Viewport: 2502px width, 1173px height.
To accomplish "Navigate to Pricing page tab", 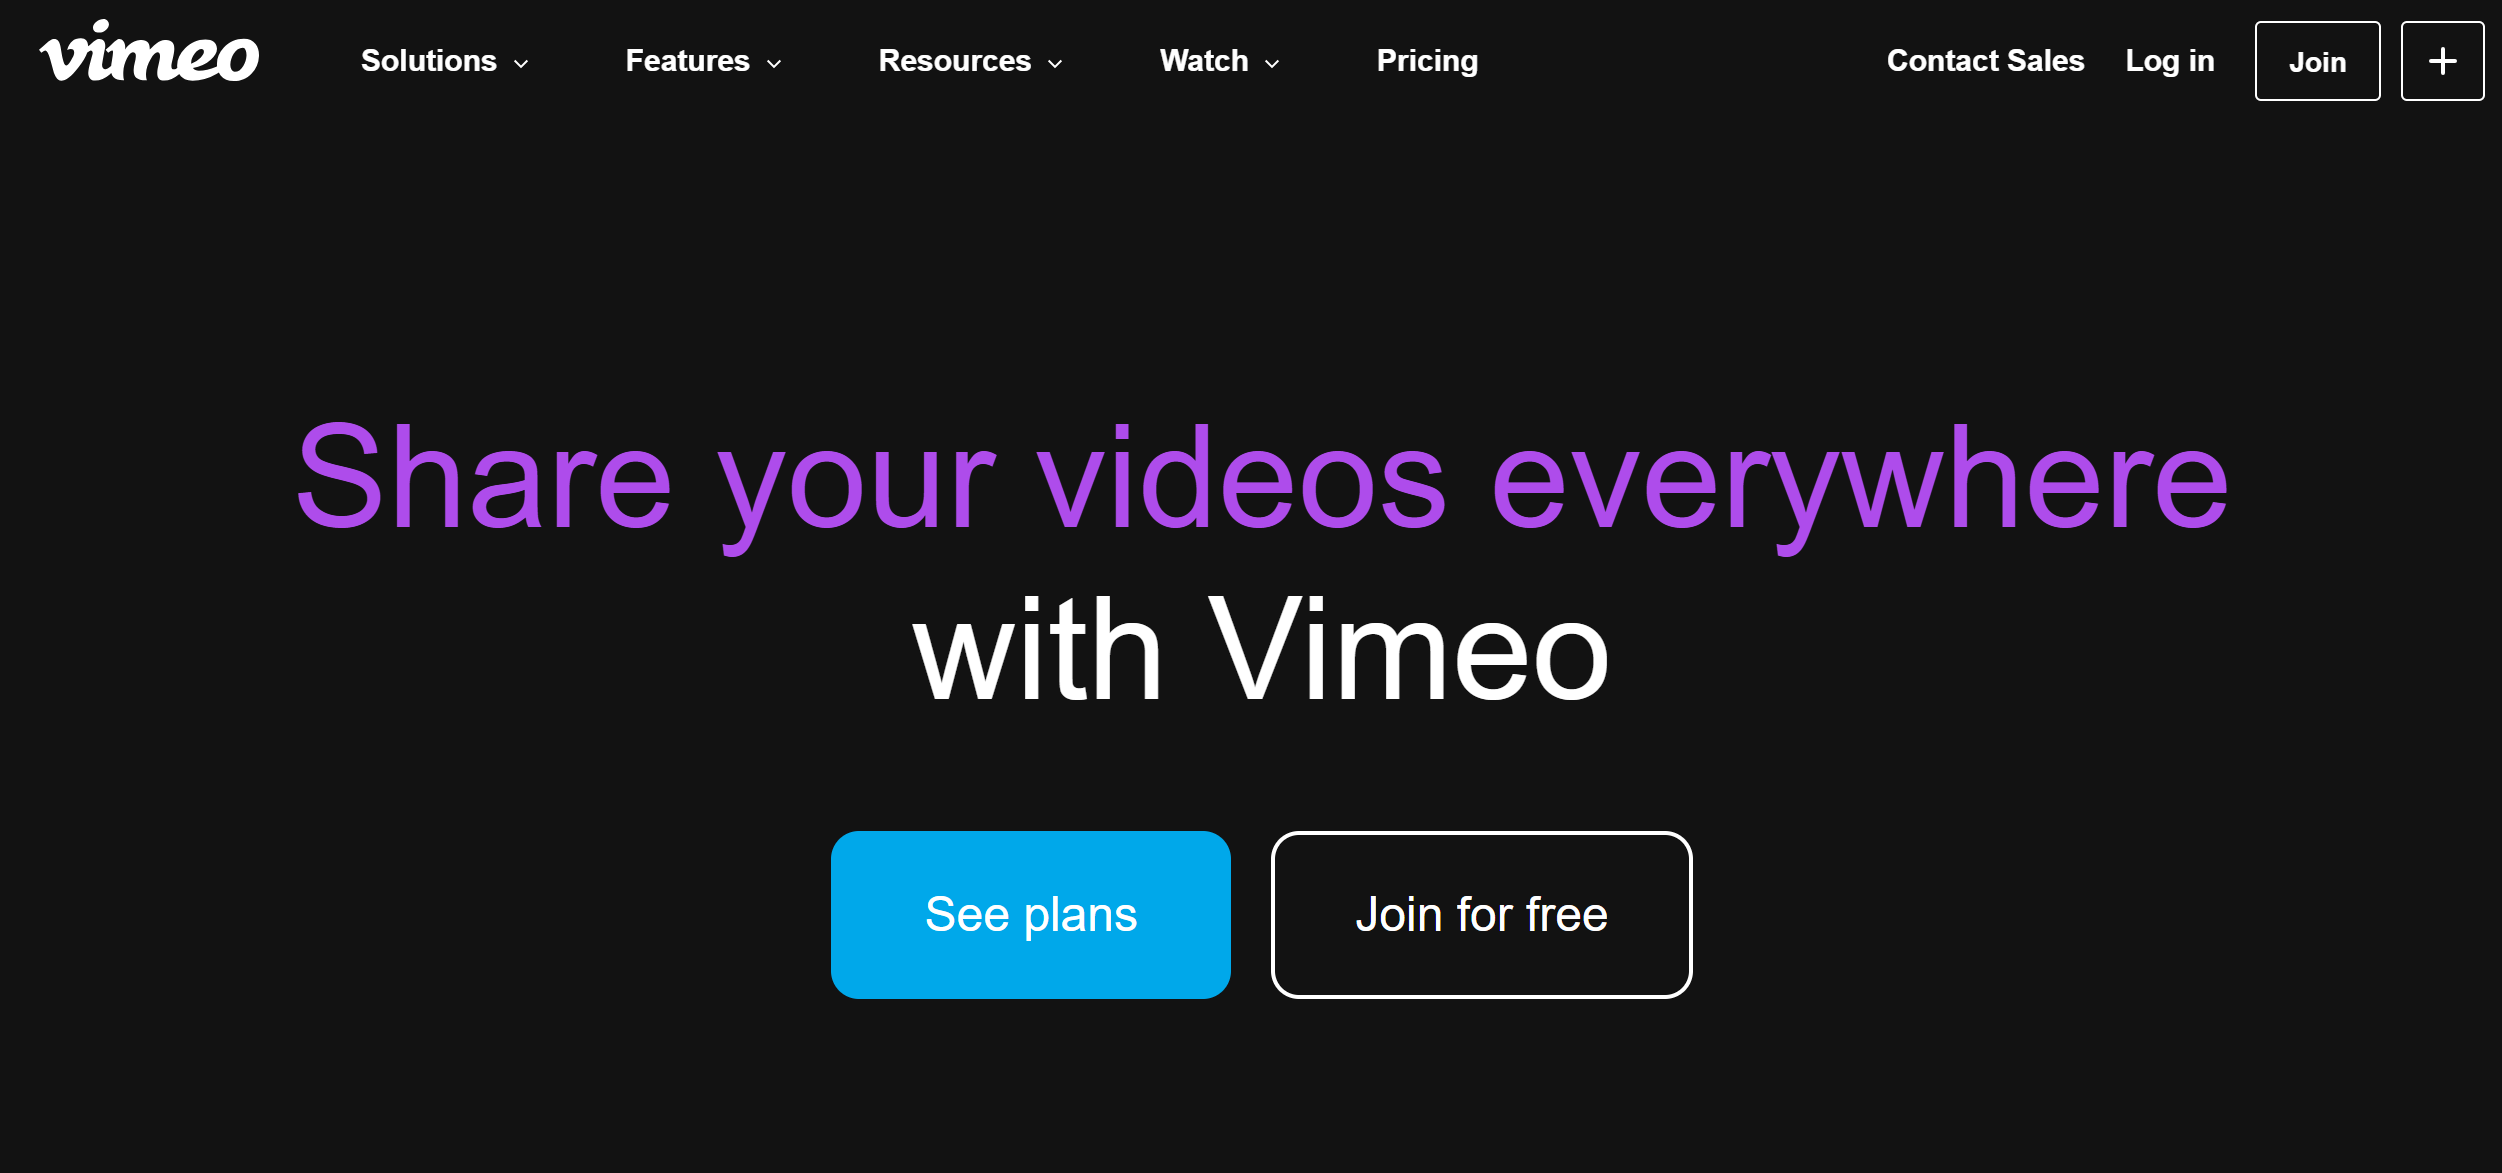I will (x=1427, y=61).
